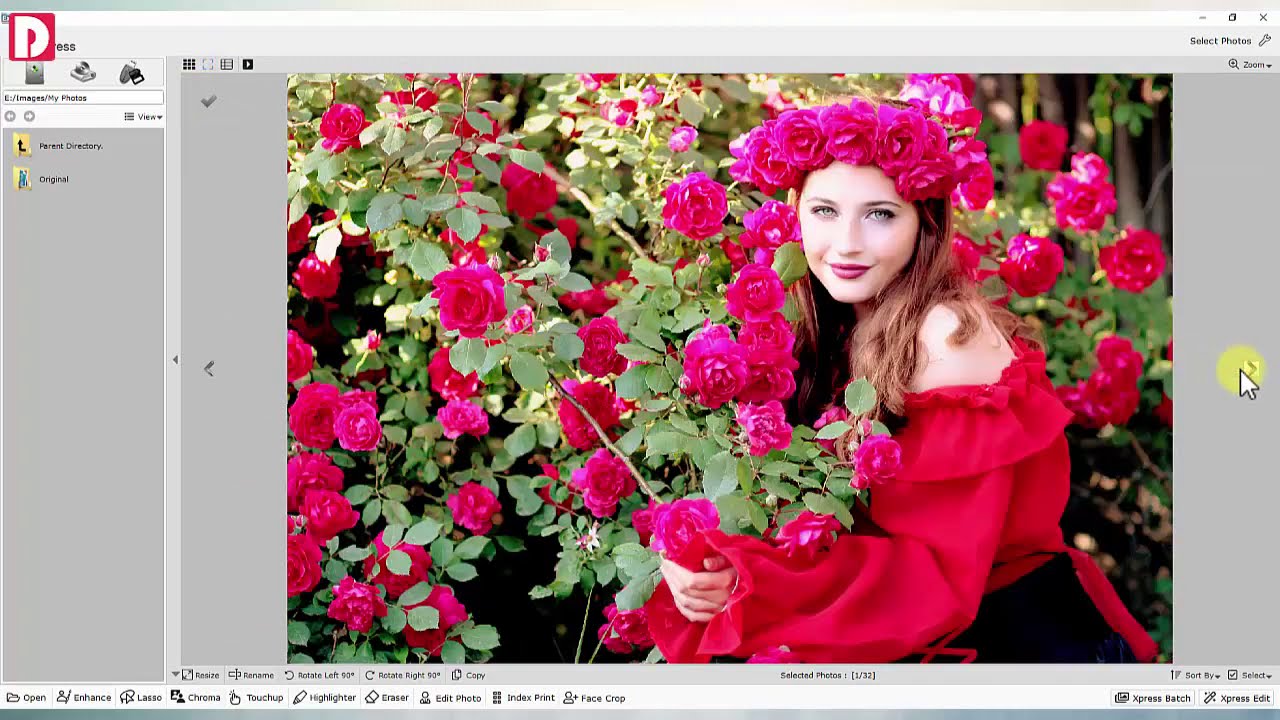Go back in folder history
Image resolution: width=1280 pixels, height=720 pixels.
point(10,117)
